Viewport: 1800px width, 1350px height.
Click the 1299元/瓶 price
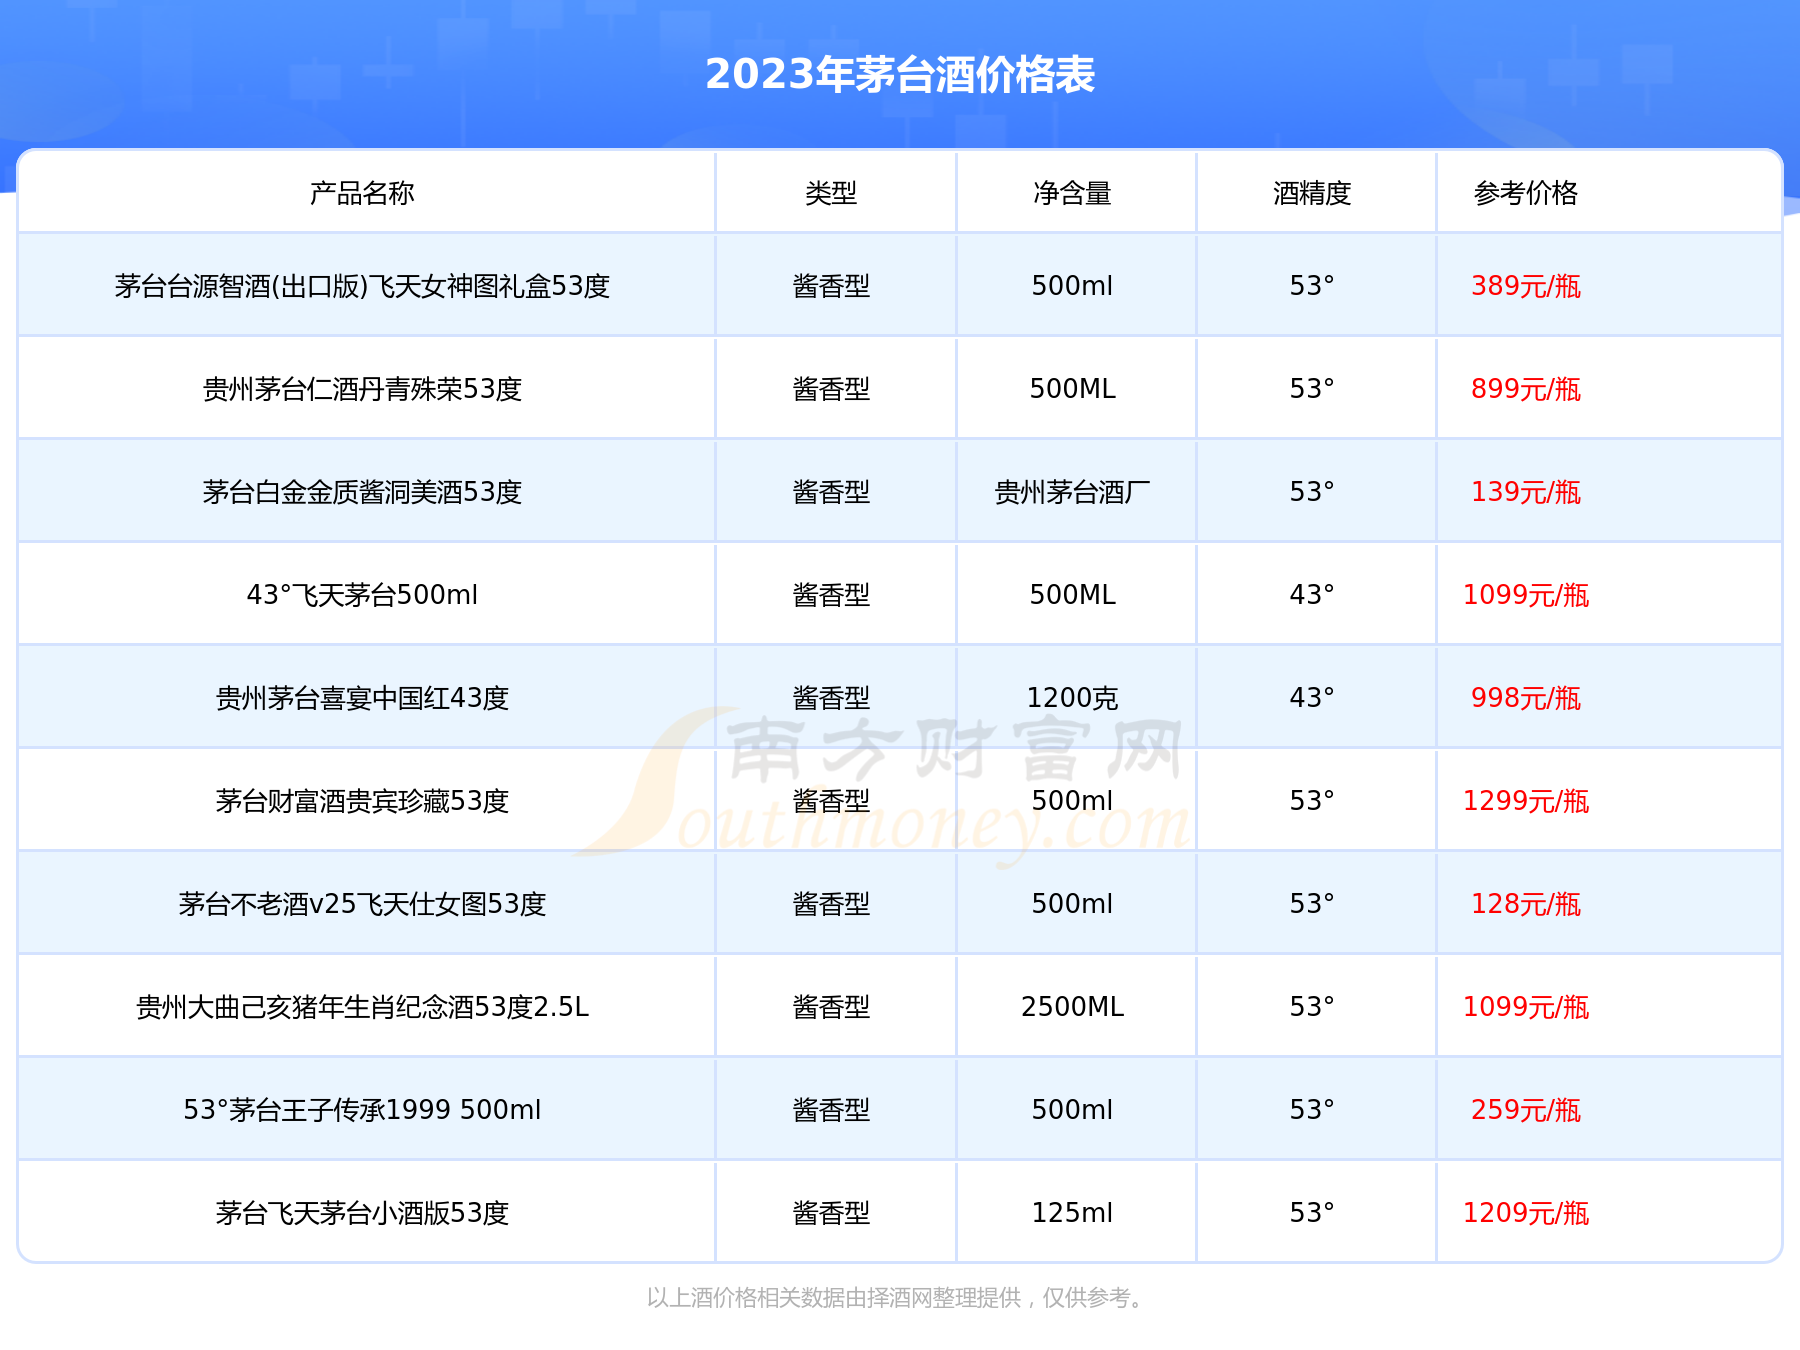pyautogui.click(x=1526, y=802)
